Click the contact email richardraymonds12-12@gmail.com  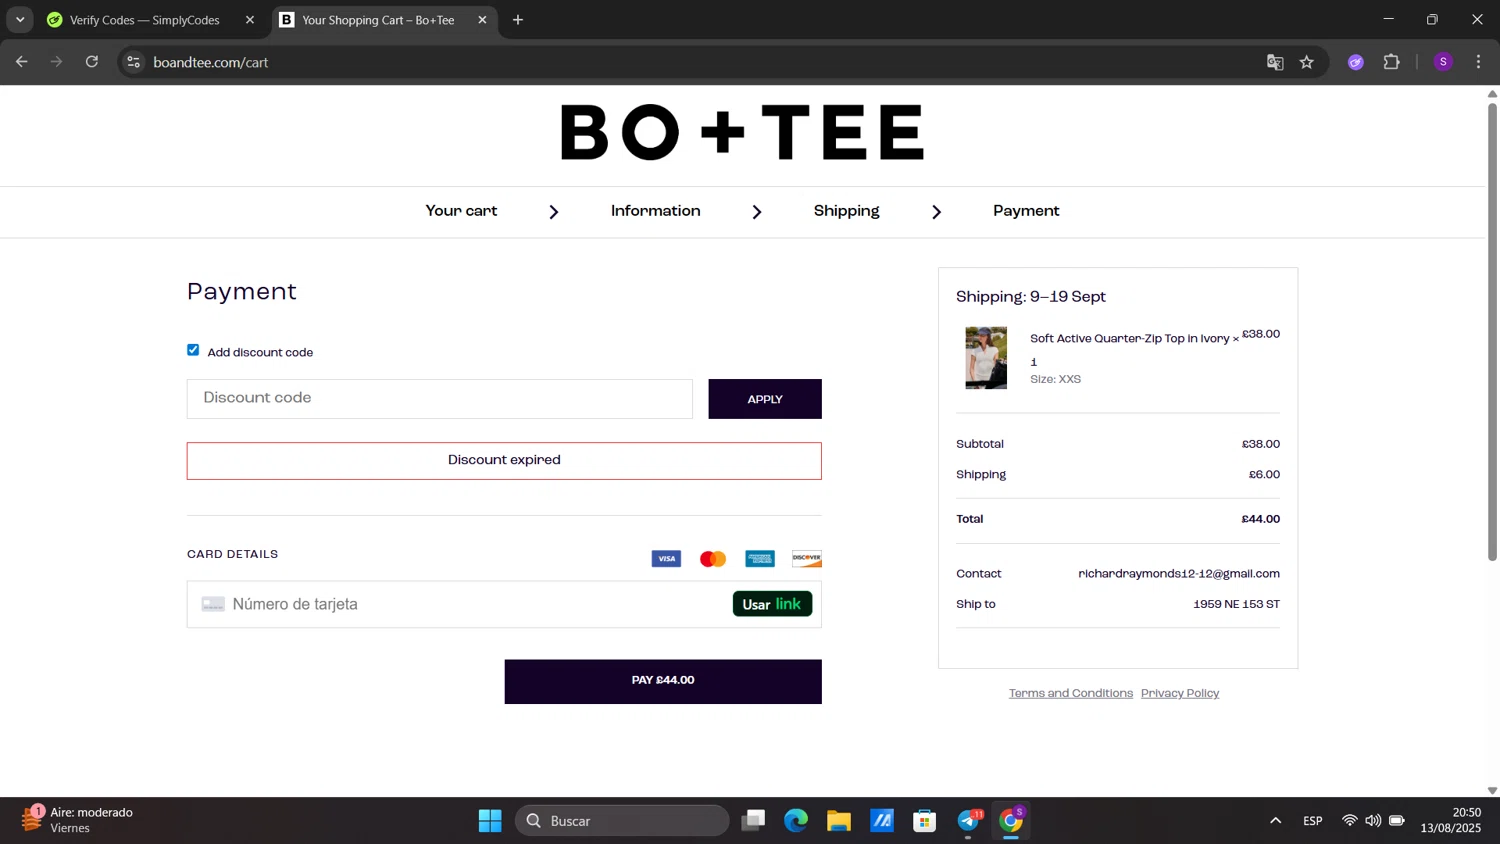point(1179,574)
